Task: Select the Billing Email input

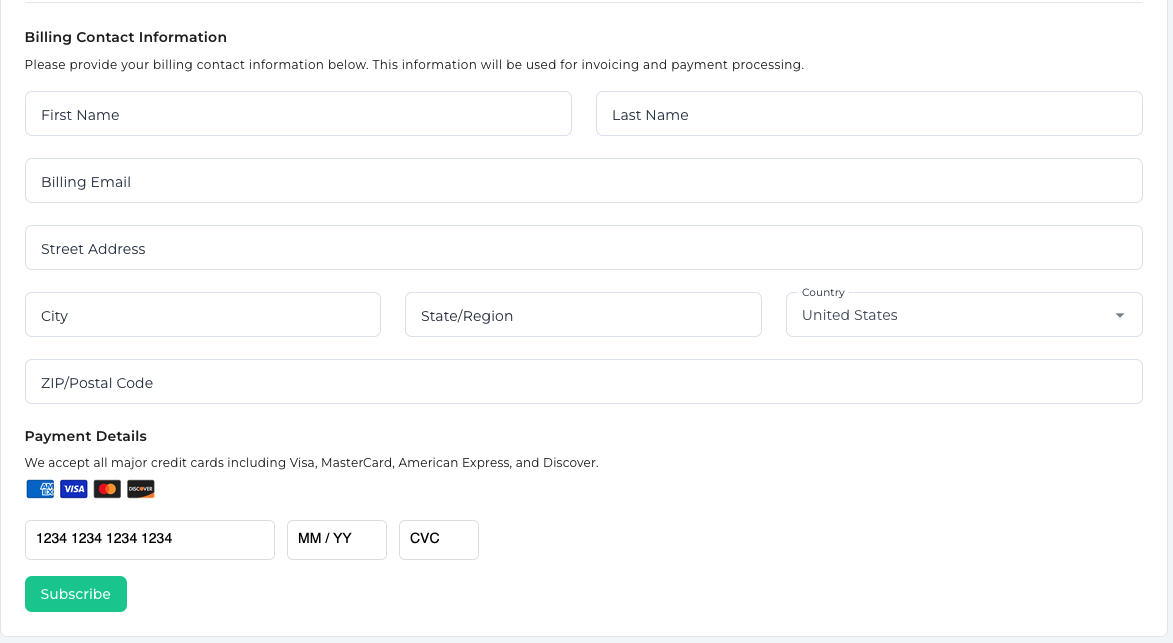Action: pos(583,181)
